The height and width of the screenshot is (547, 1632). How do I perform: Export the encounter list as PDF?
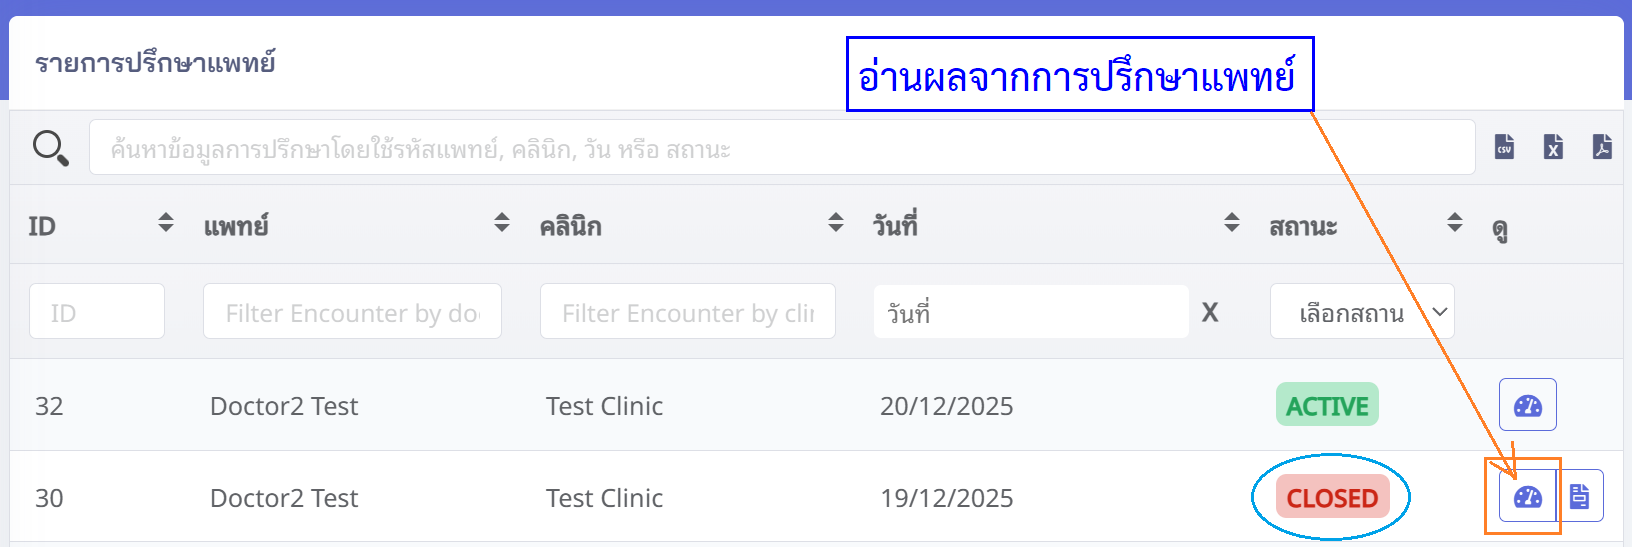point(1602,147)
